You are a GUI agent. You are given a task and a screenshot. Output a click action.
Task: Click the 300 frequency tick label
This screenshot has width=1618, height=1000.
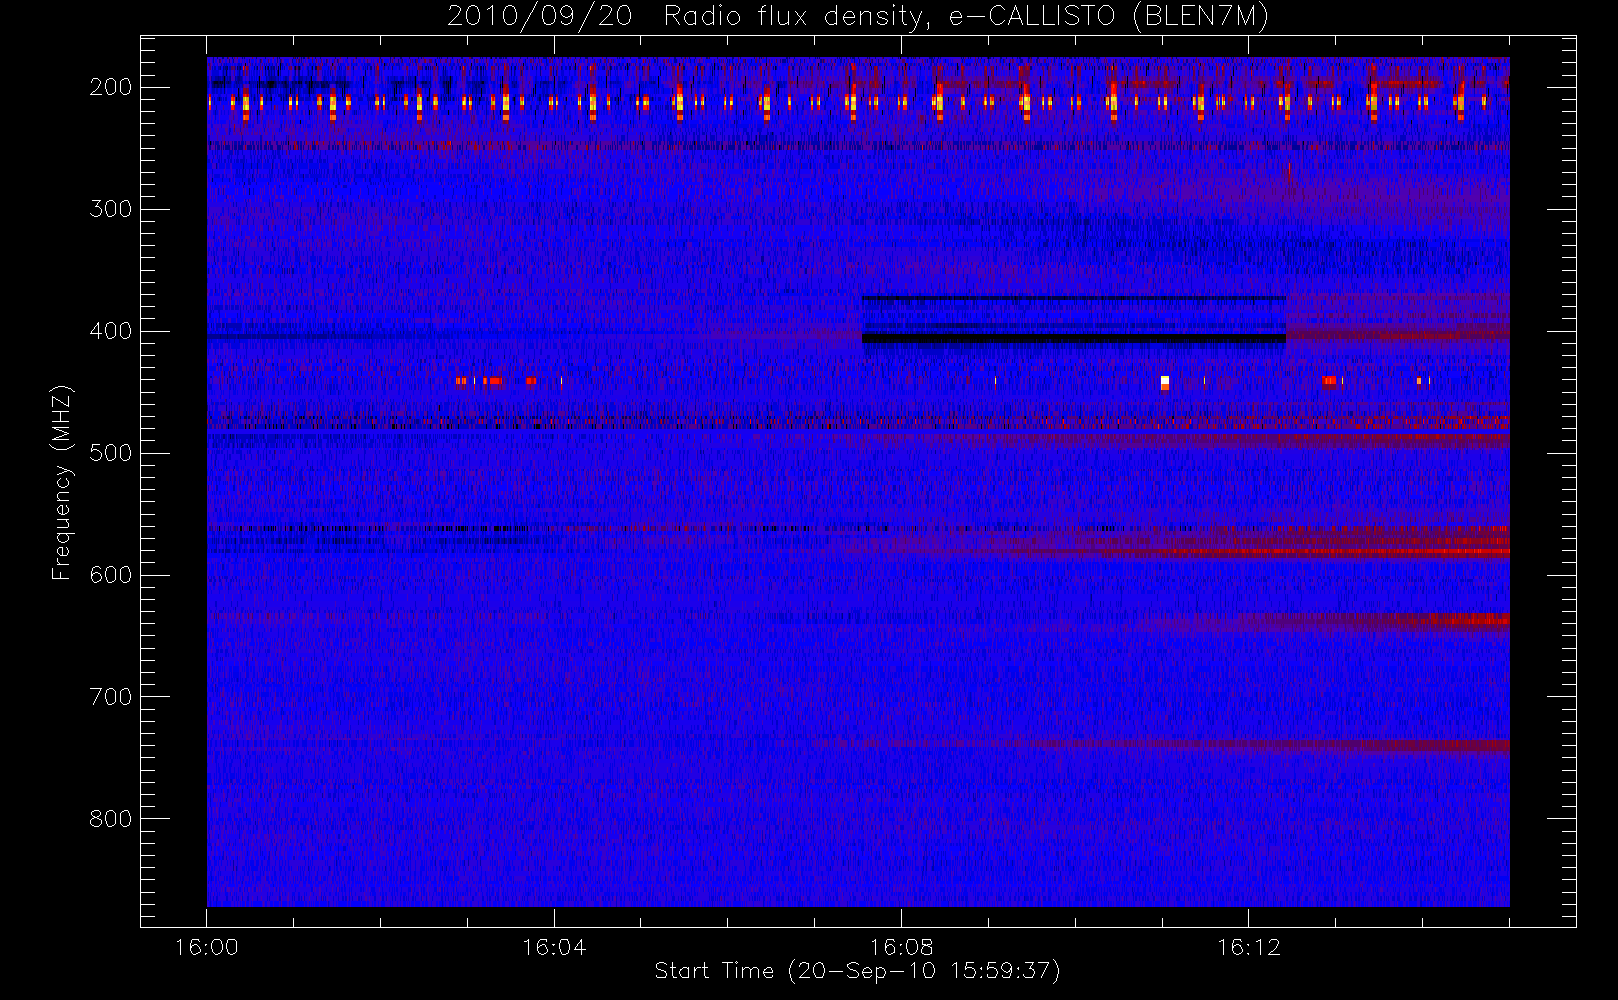pyautogui.click(x=110, y=209)
